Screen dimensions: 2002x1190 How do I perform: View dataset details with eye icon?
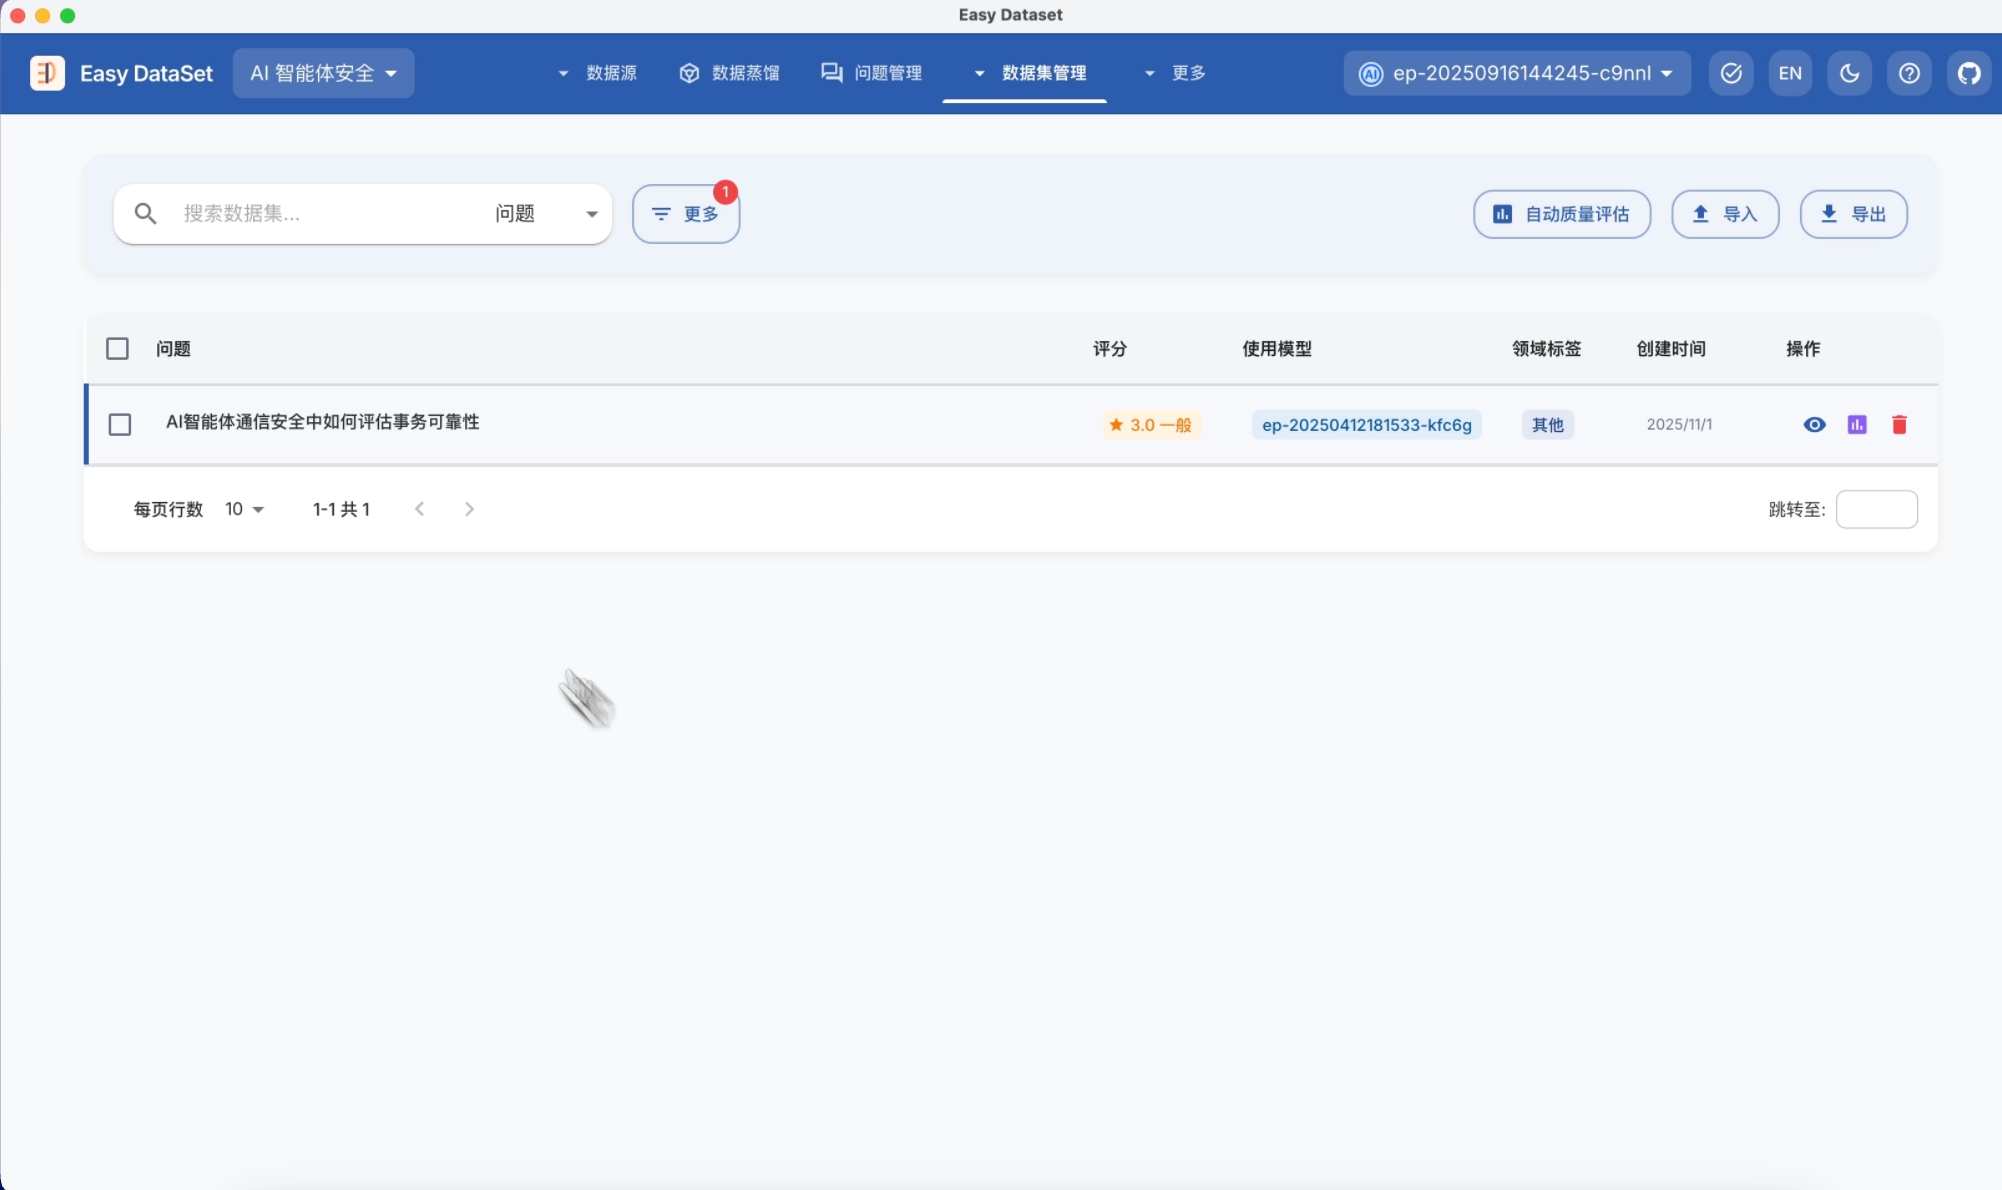tap(1814, 425)
